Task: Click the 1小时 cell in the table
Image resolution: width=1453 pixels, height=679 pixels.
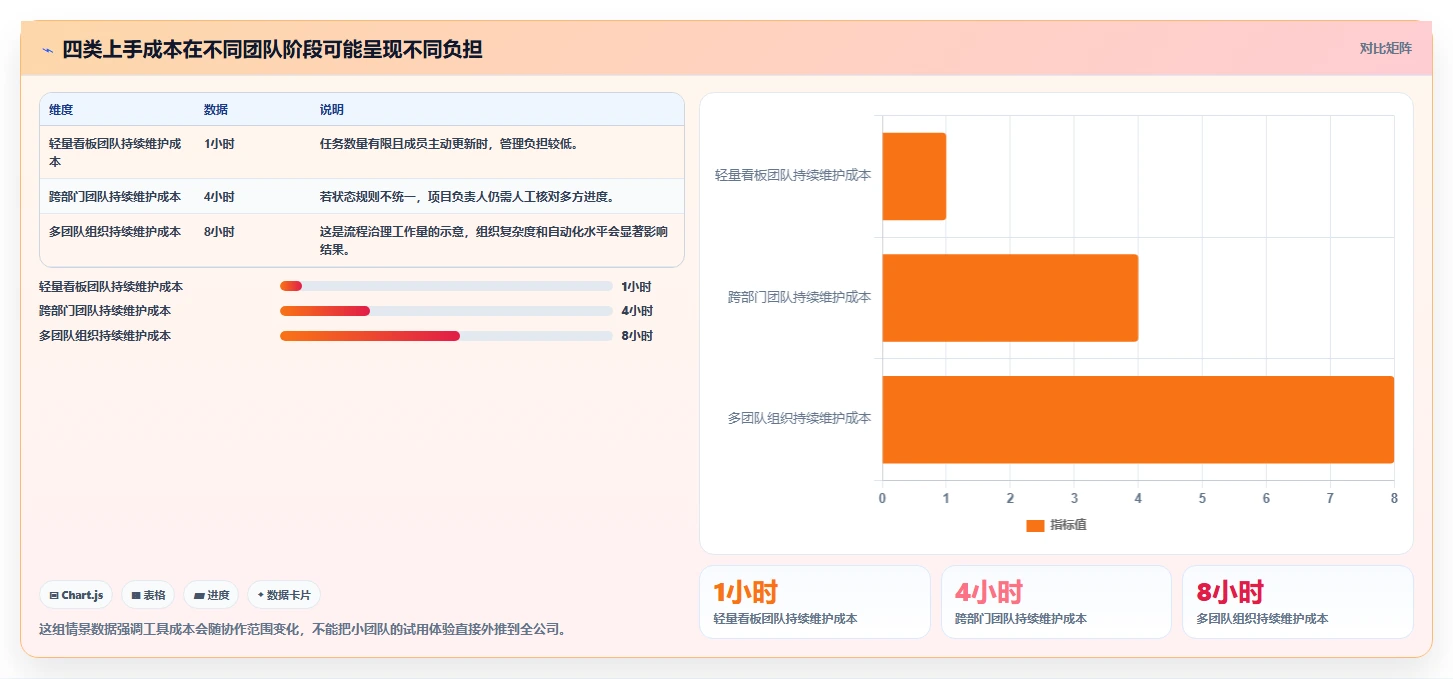Action: click(x=219, y=143)
